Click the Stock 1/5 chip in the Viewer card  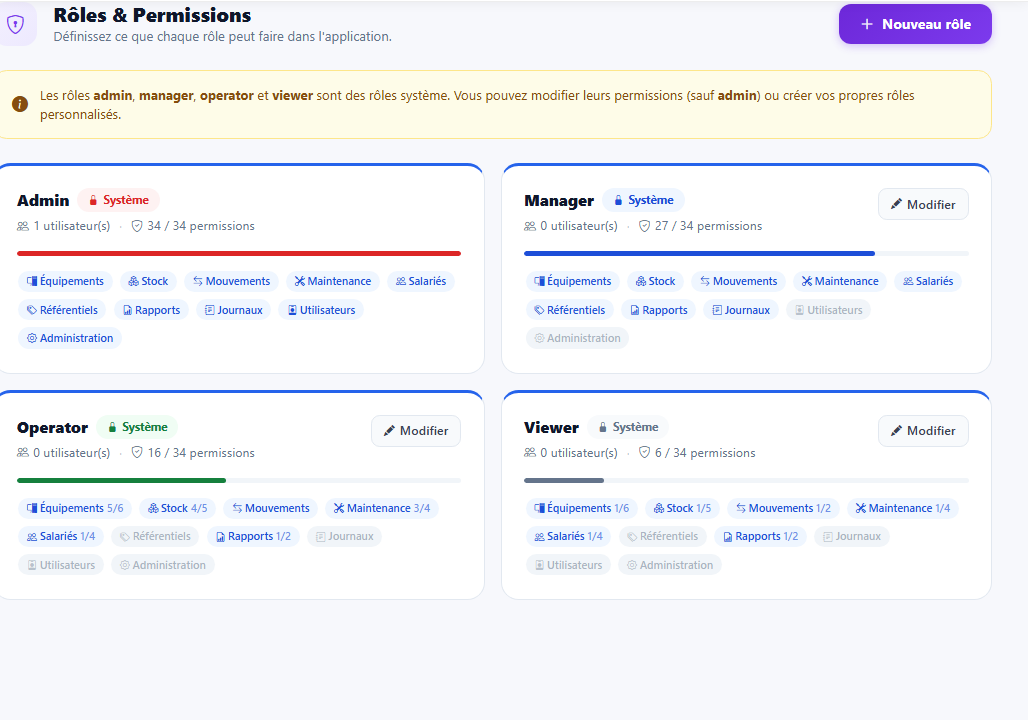682,508
